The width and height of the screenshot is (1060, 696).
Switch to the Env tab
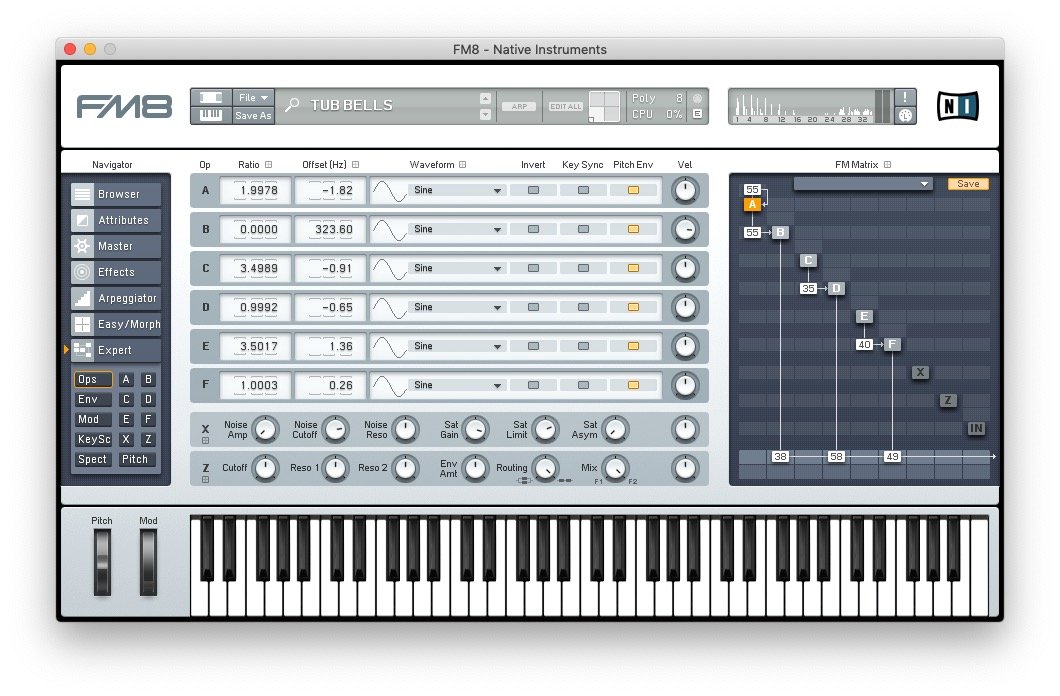(x=93, y=399)
